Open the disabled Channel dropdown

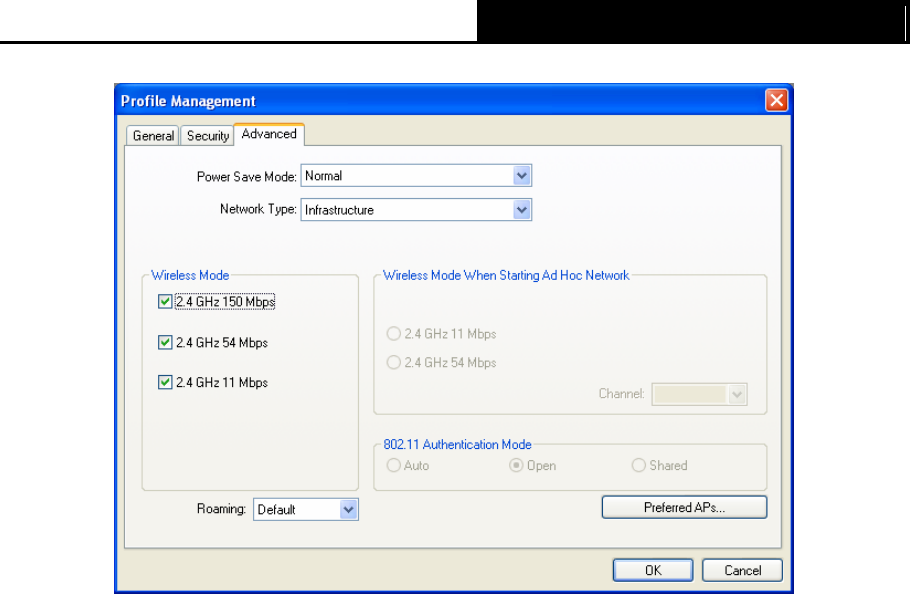click(699, 394)
